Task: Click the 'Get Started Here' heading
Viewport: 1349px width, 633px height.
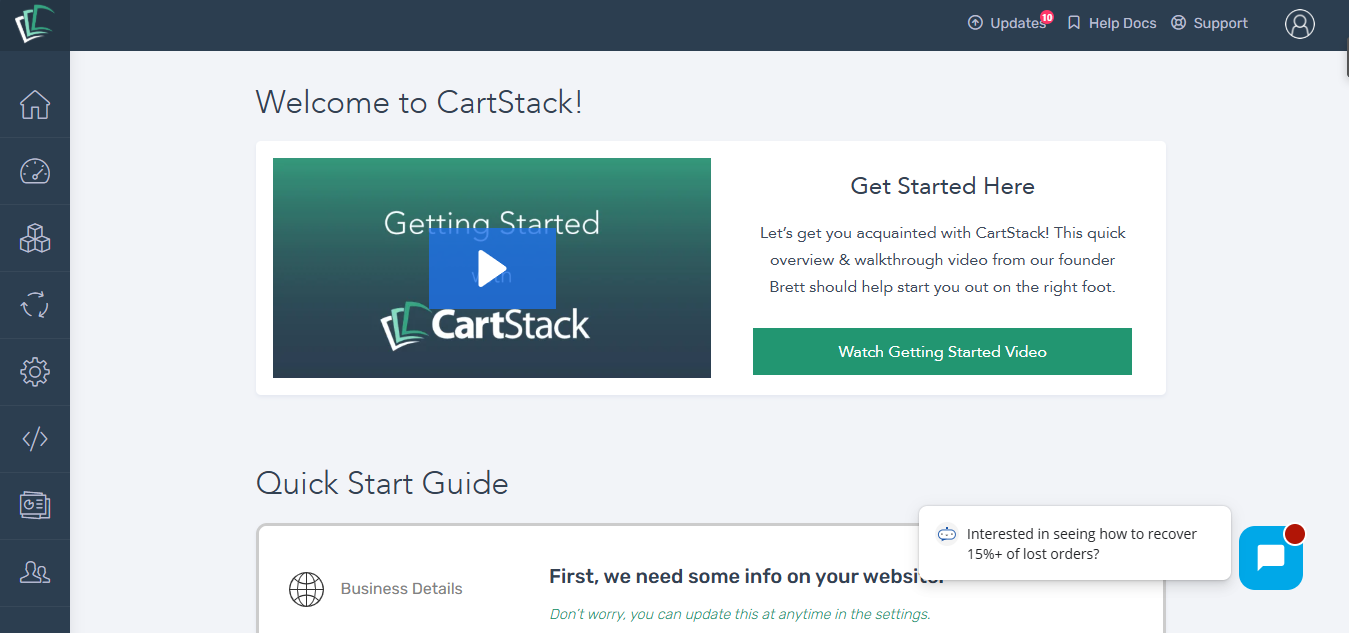Action: 942,186
